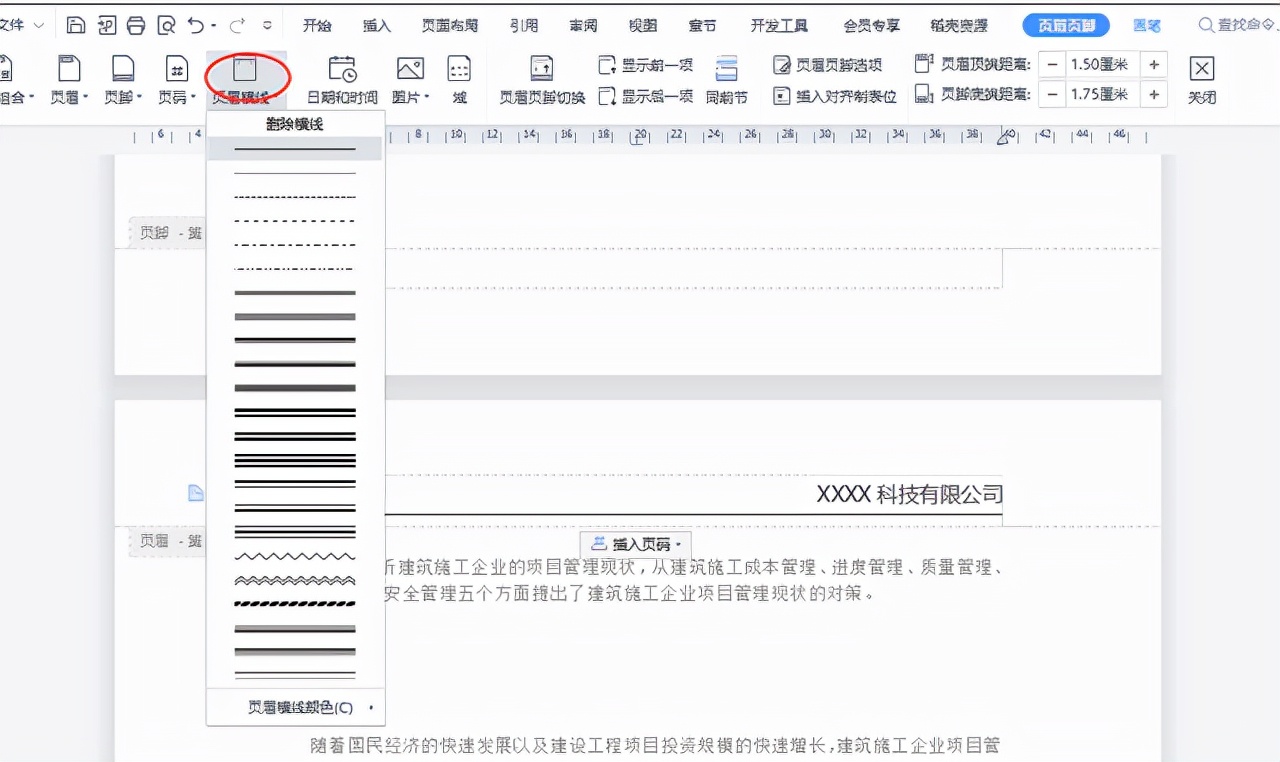Open the 开始 ribbon tab
Screen dimensions: 1280x762
(317, 26)
